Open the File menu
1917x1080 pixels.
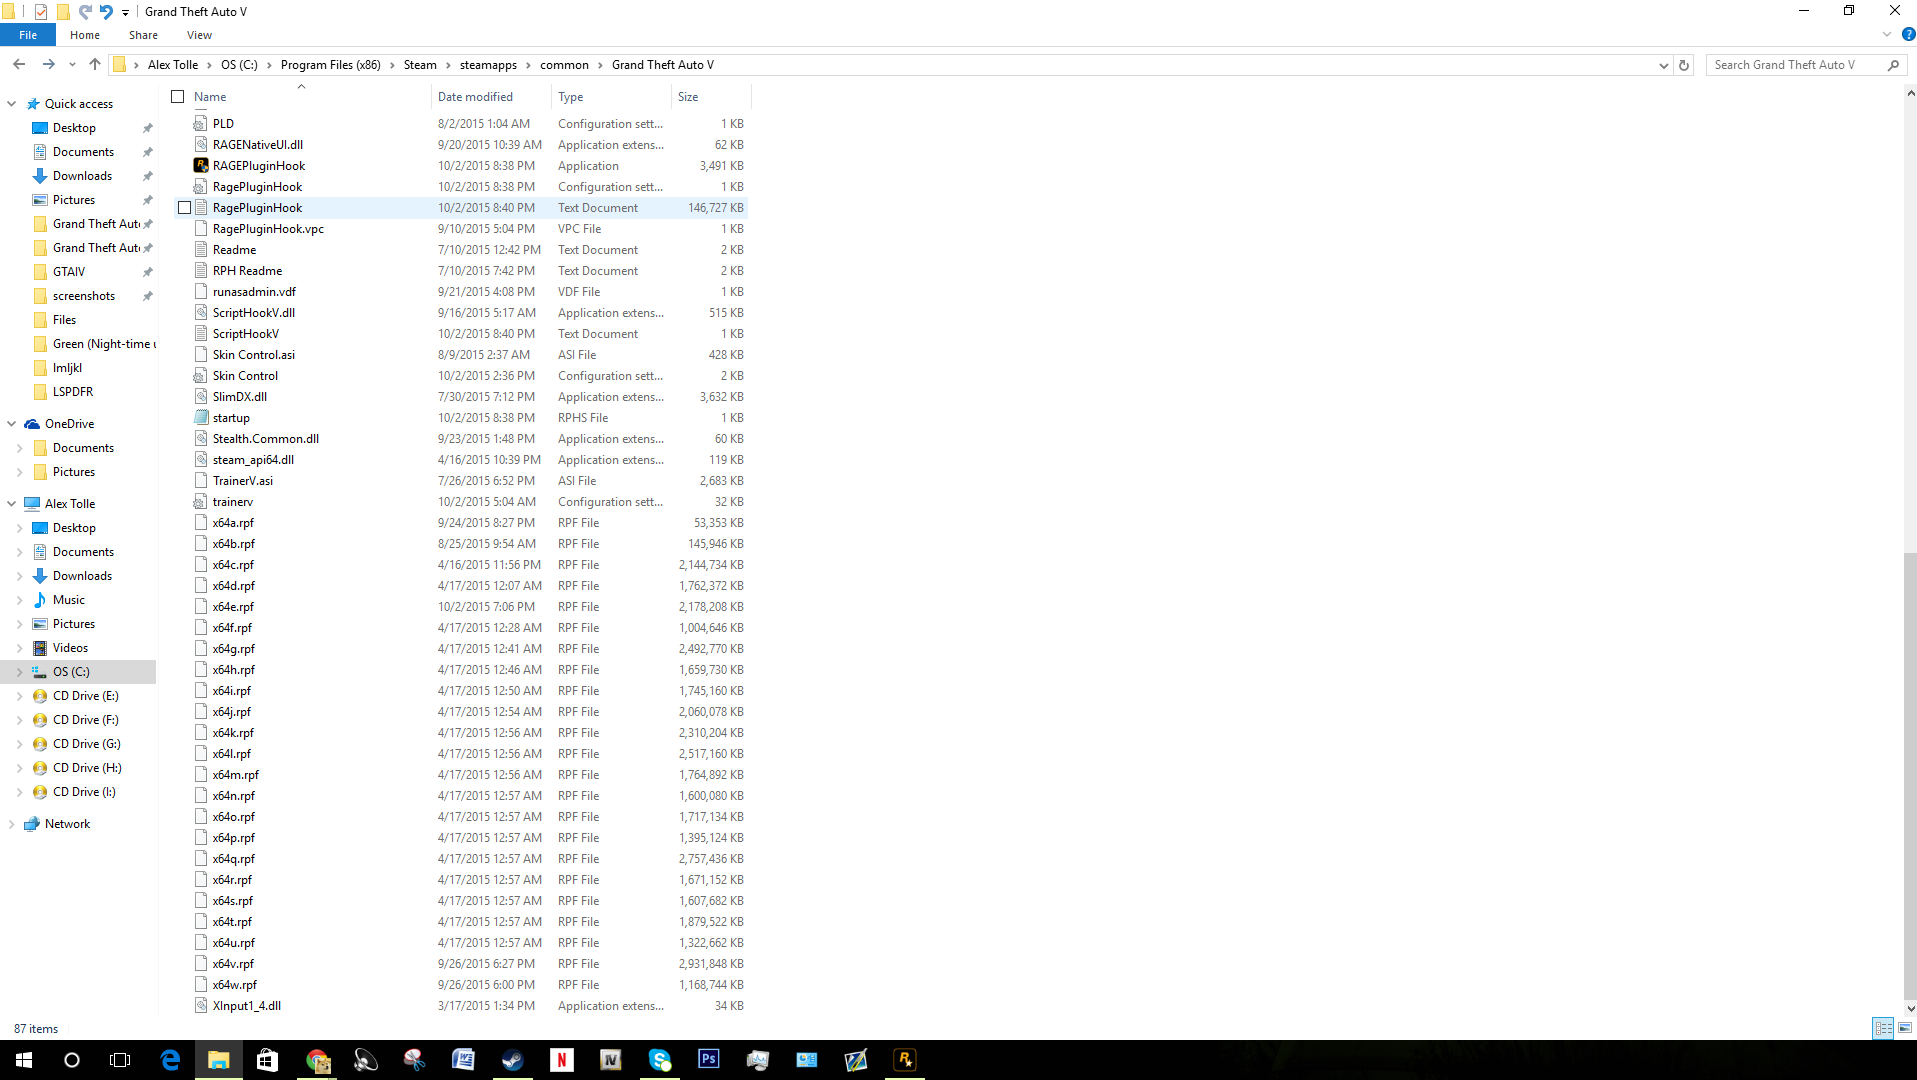coord(28,35)
